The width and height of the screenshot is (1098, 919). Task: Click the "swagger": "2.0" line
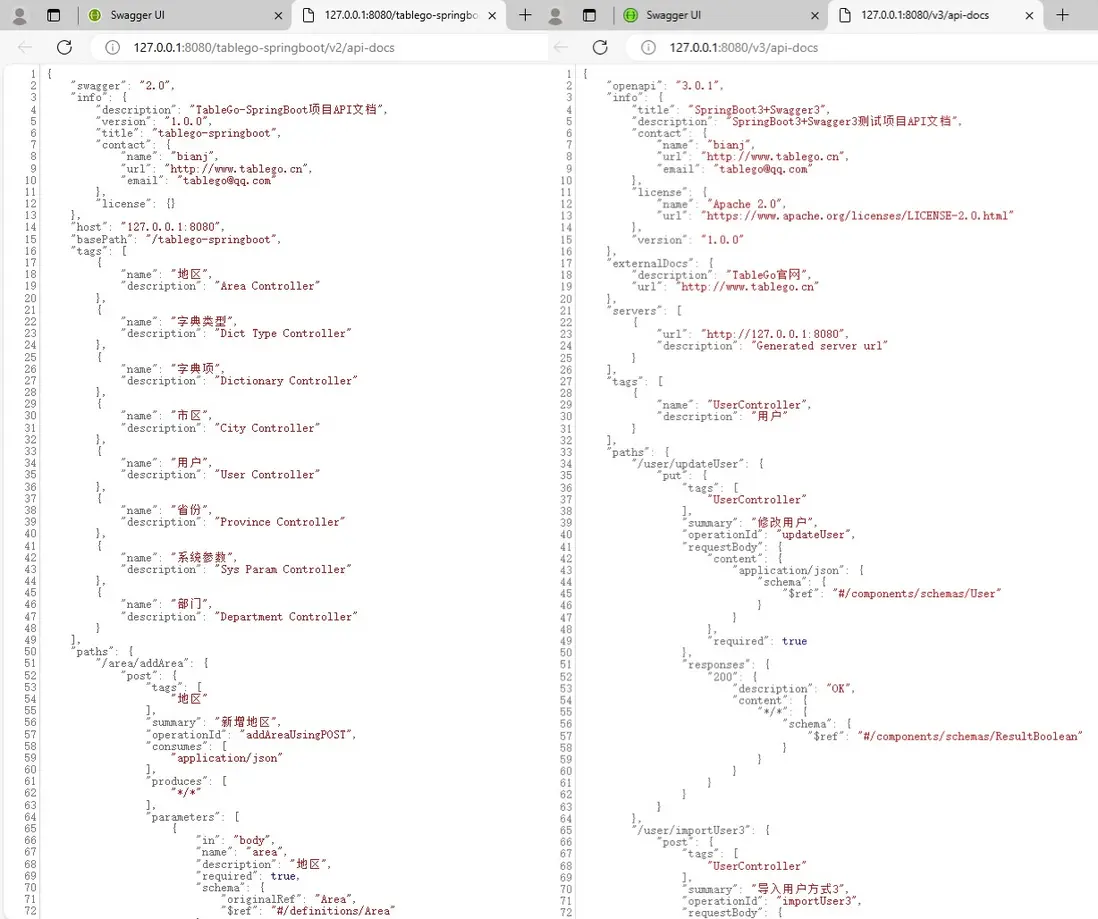point(123,85)
